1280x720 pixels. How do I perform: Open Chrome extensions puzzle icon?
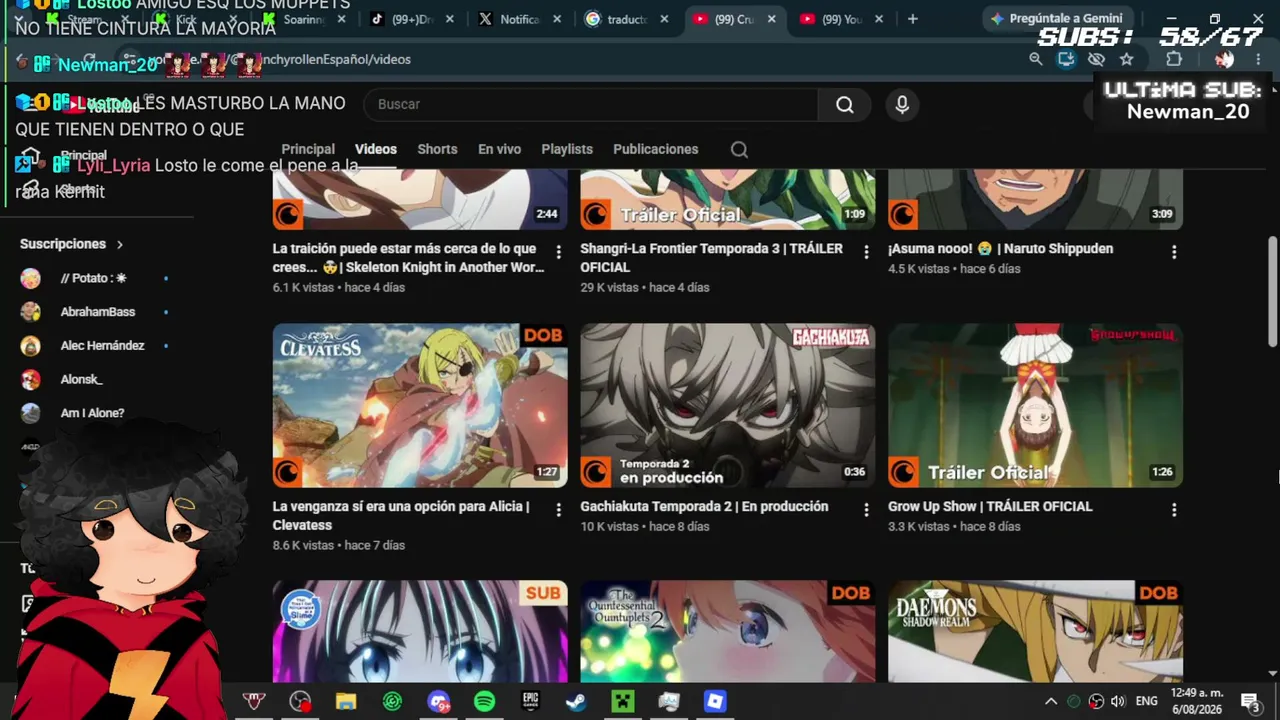pos(1174,59)
